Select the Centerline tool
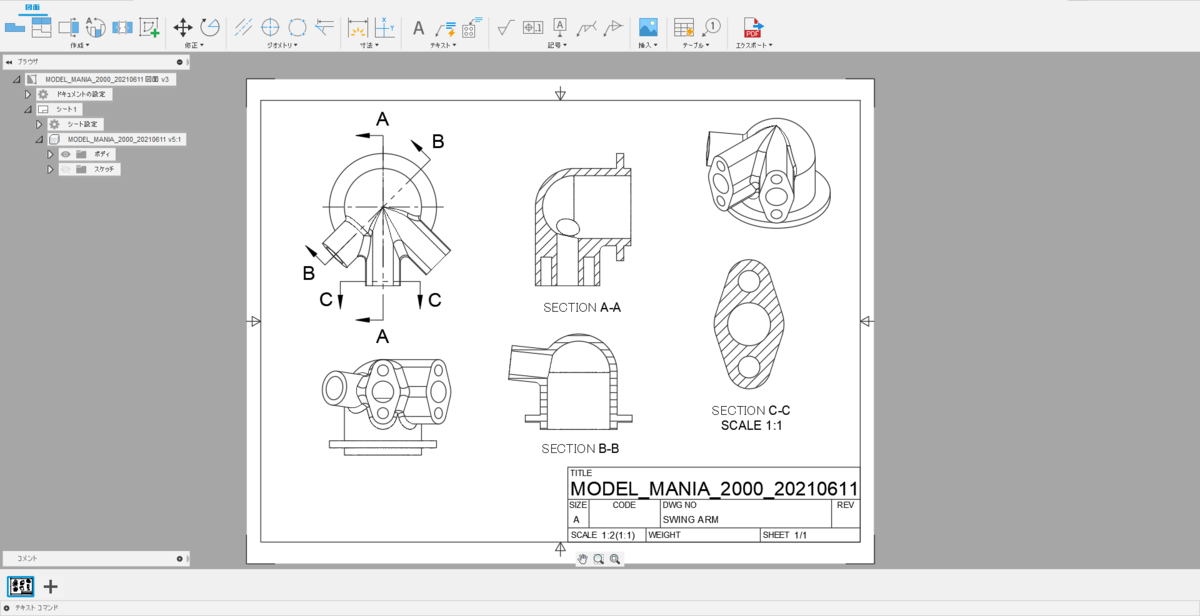Screen dimensions: 1200x616 tap(243, 27)
